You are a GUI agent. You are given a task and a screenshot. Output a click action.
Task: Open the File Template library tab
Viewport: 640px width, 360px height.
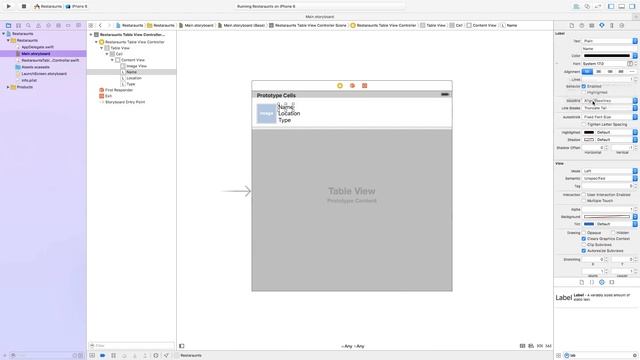(x=582, y=282)
